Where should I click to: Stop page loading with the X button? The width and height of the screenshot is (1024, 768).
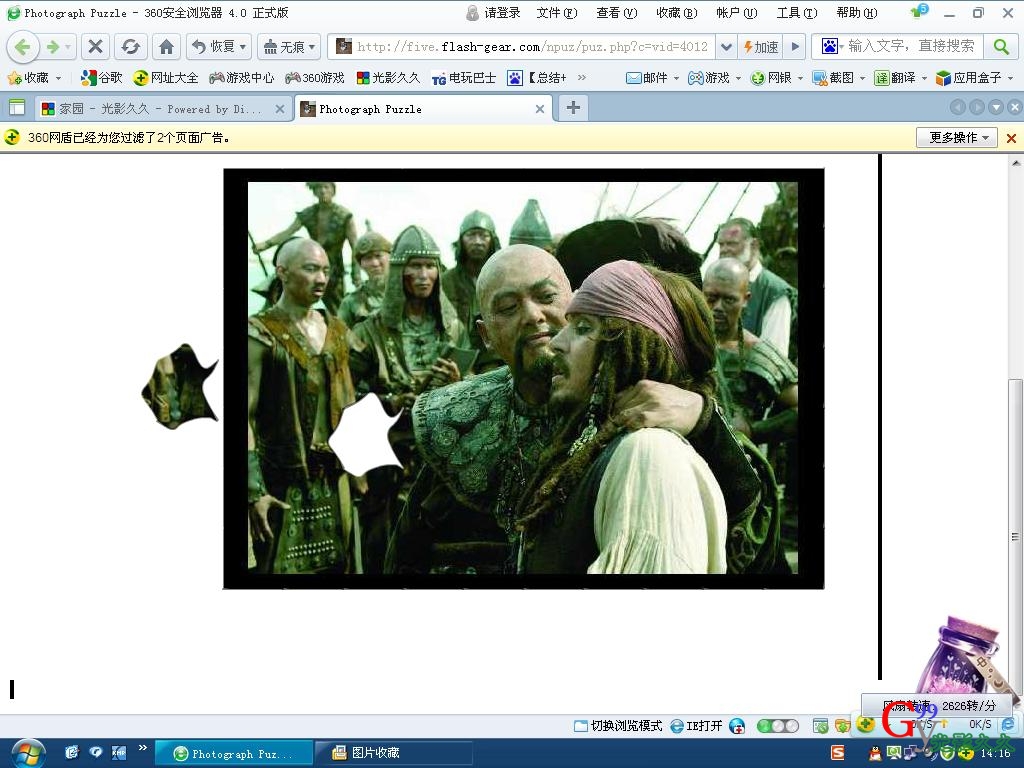95,46
